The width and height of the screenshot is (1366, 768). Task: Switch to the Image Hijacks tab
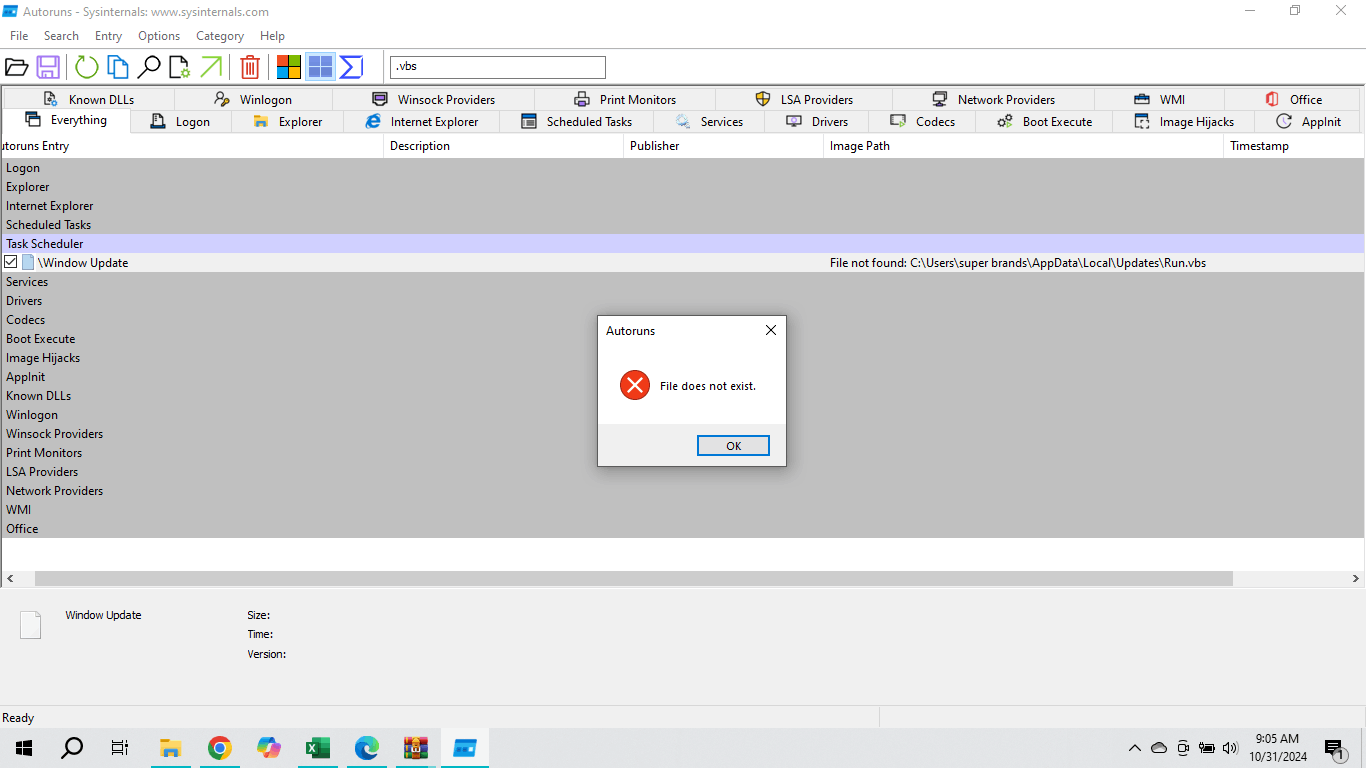pos(1183,121)
